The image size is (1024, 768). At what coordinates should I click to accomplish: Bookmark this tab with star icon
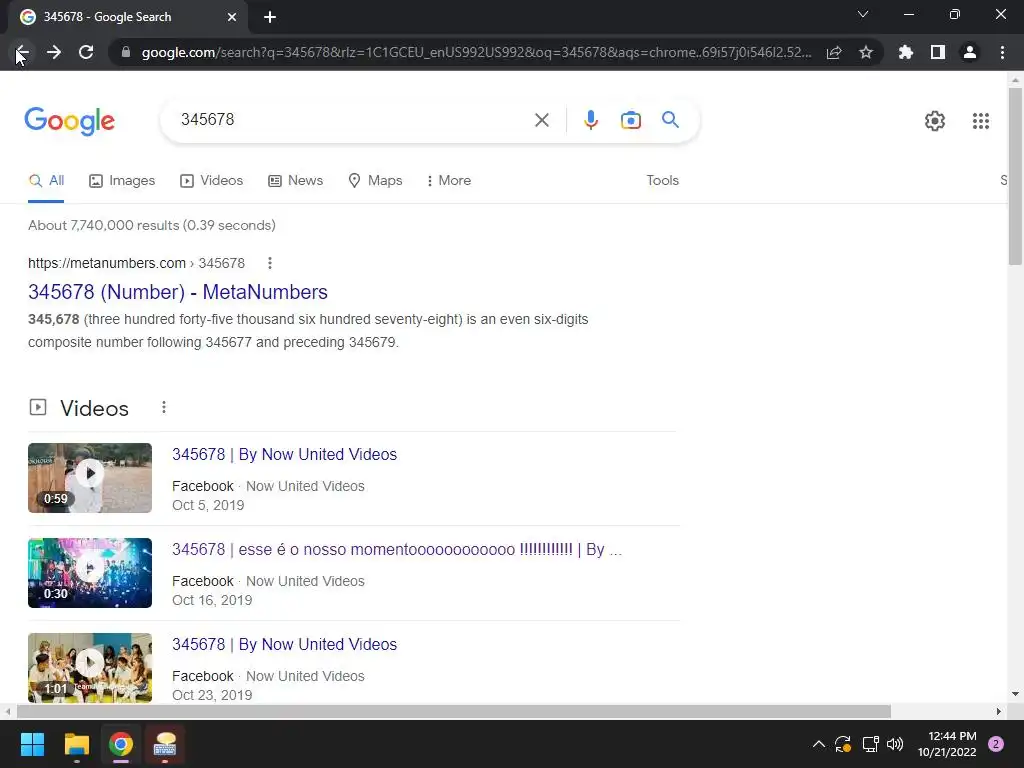pyautogui.click(x=866, y=52)
